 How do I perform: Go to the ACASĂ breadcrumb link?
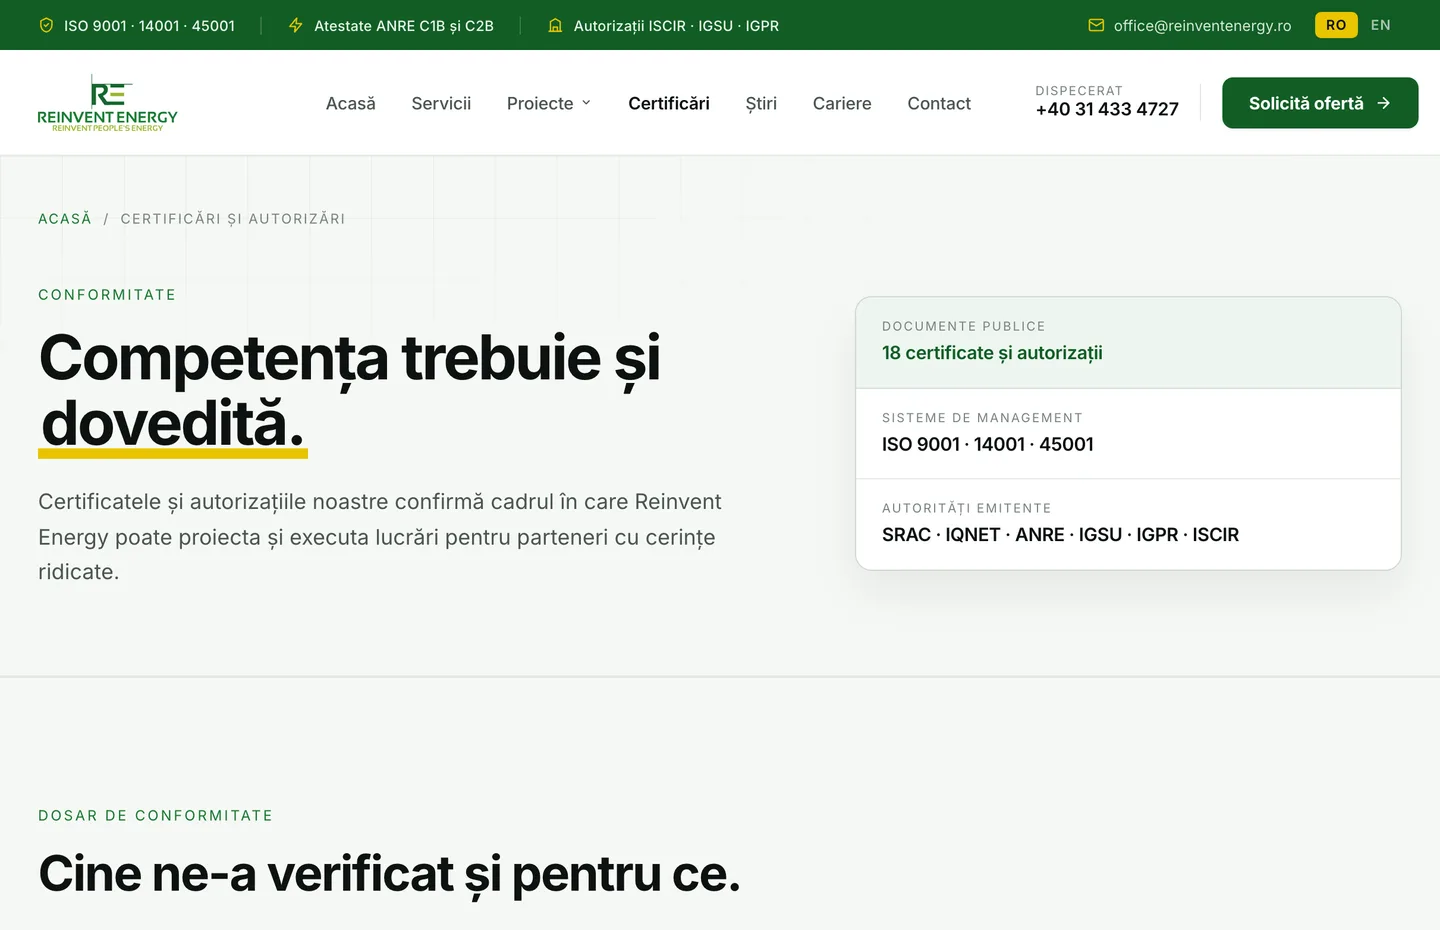pyautogui.click(x=65, y=219)
